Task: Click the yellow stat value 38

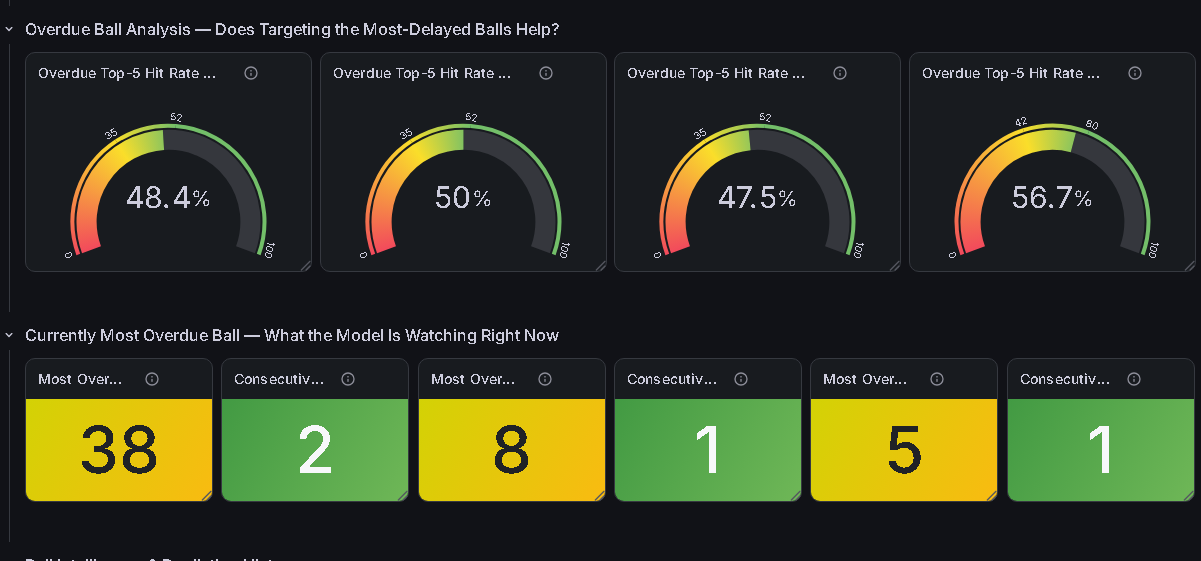Action: tap(119, 450)
